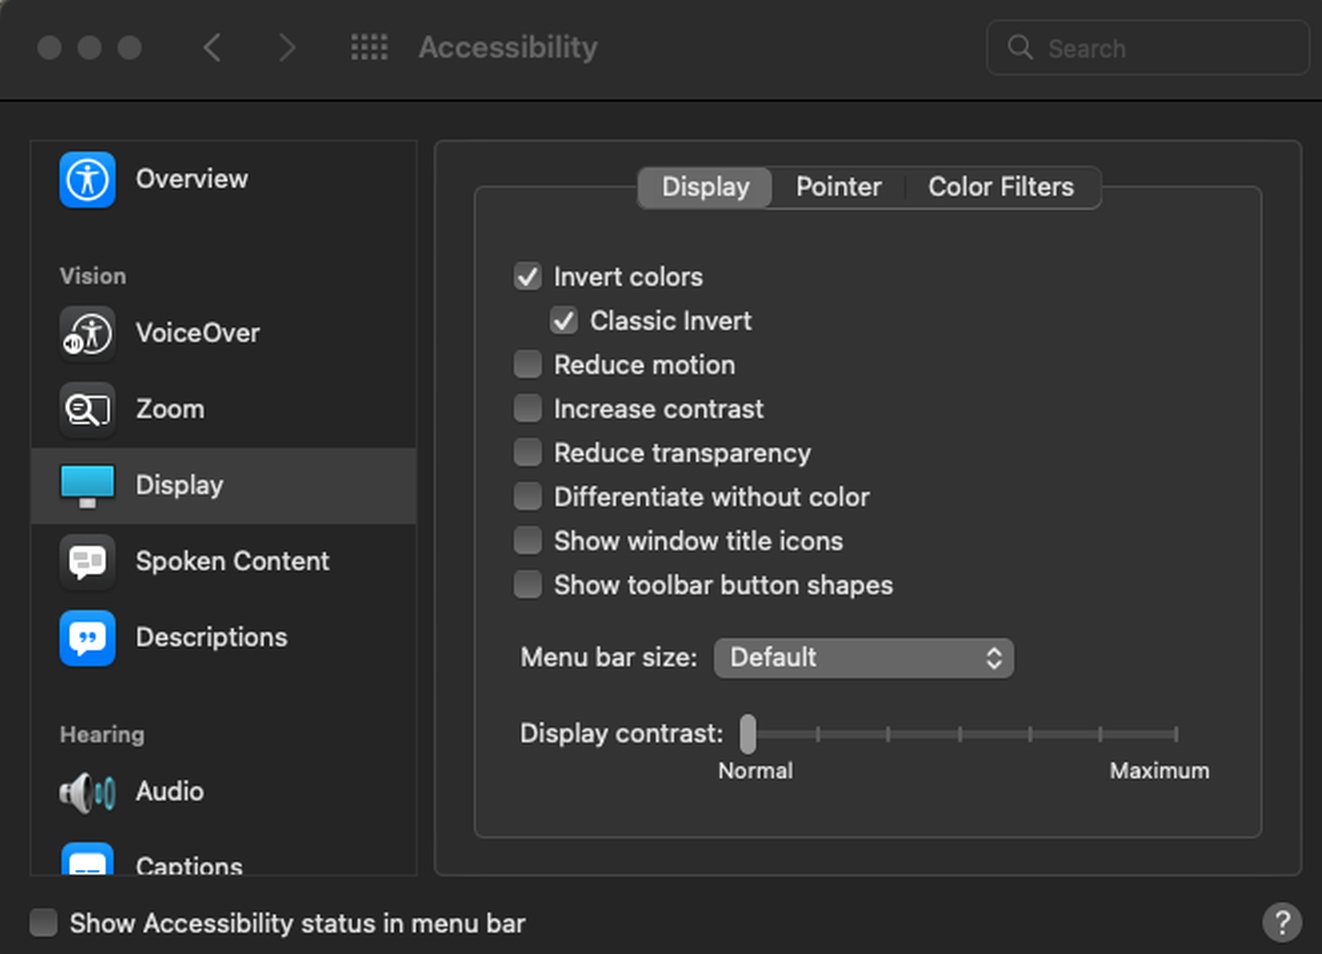Enable Reduce motion

527,364
